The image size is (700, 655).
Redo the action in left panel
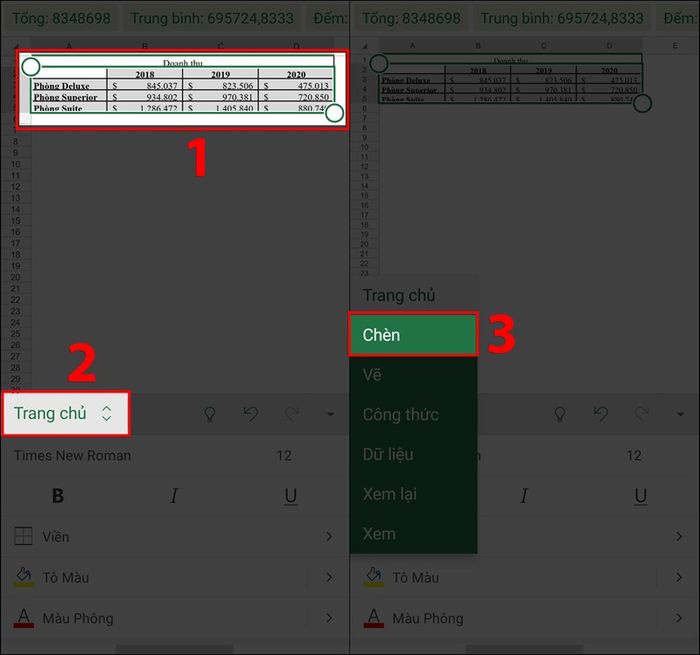point(292,414)
